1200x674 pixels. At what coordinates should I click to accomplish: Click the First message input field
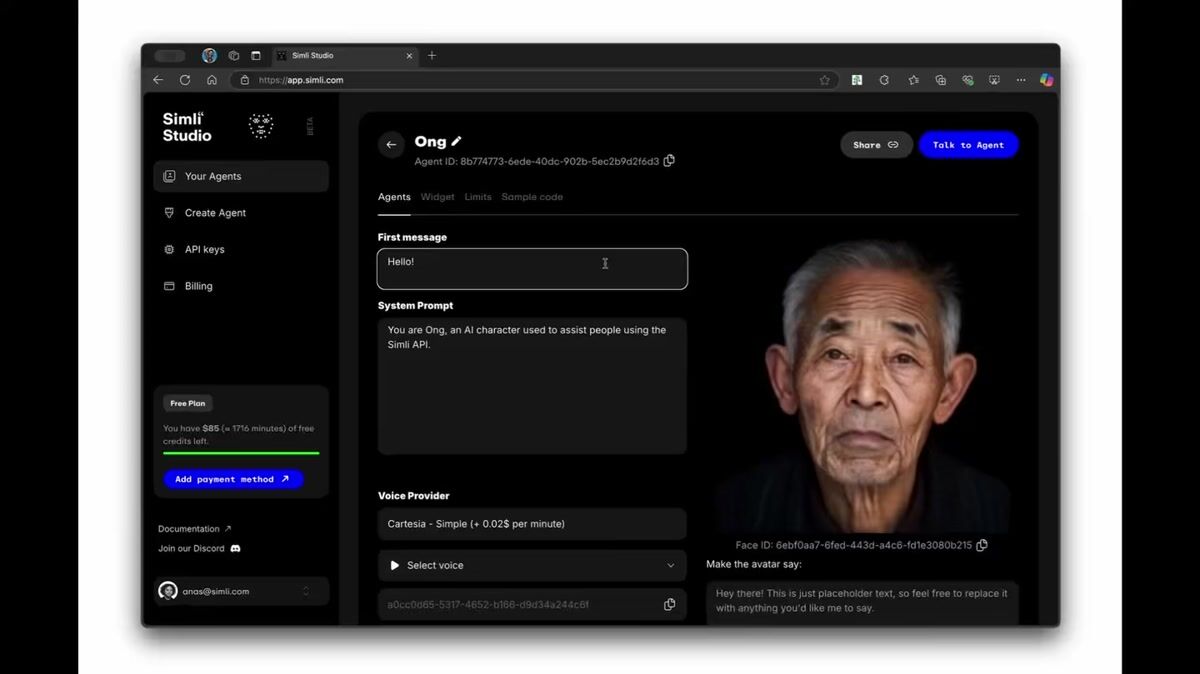tap(532, 269)
